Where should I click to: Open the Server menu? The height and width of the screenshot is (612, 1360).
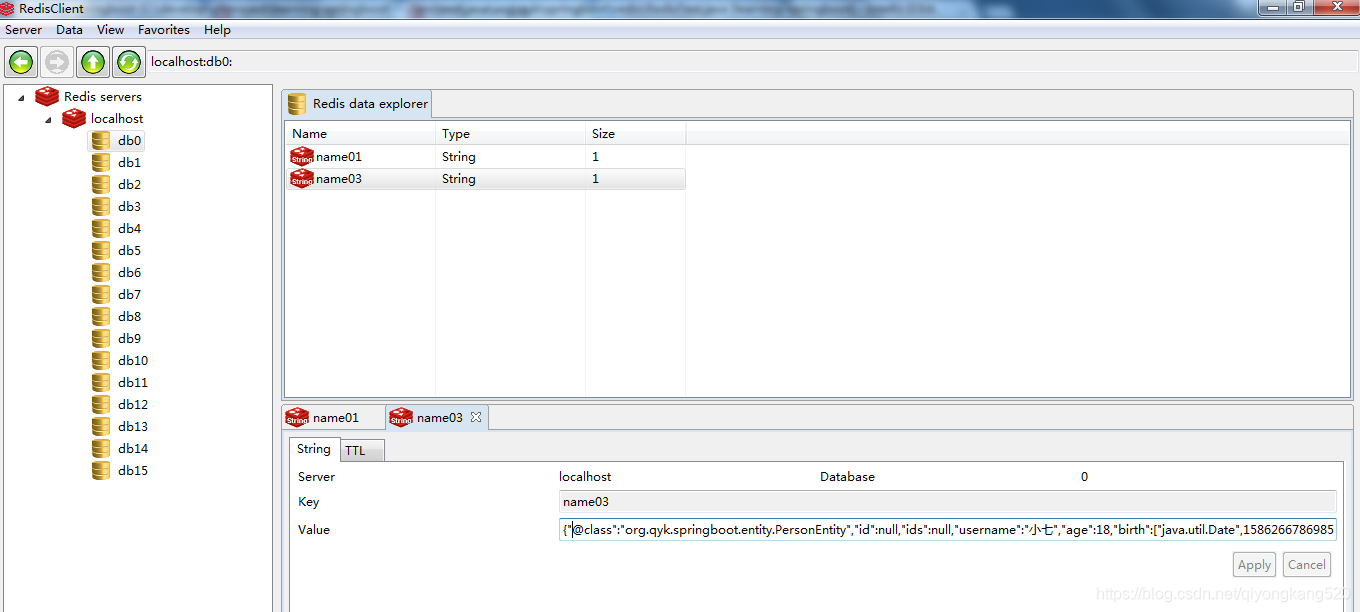click(x=24, y=30)
